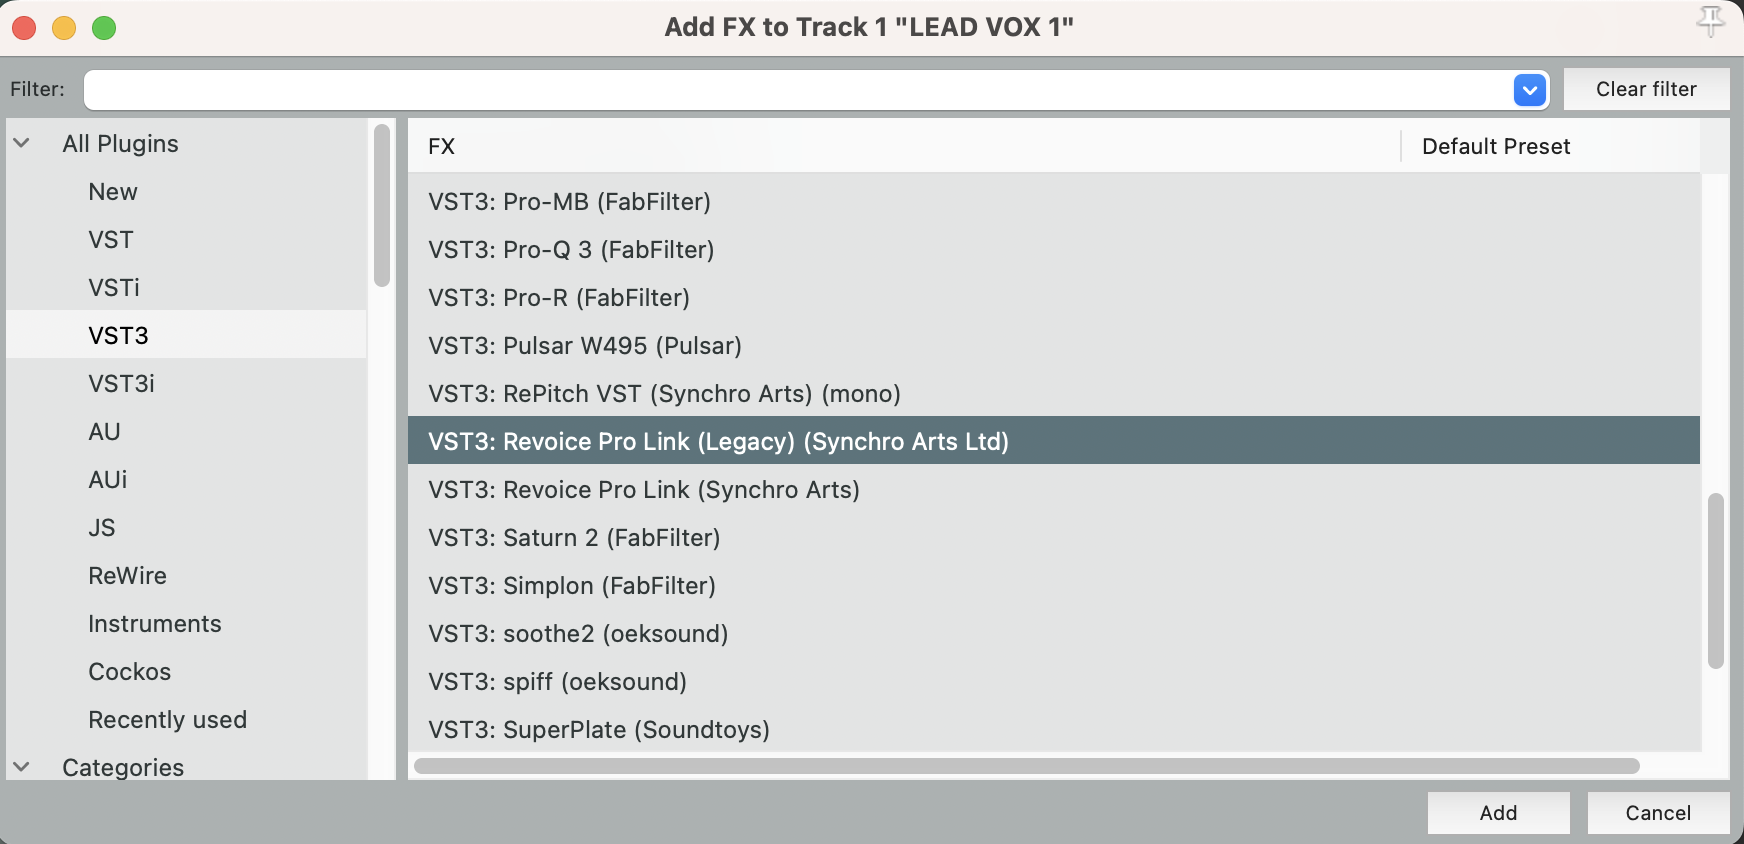Click the plugin list vertical scrollbar thumb

tap(1715, 580)
